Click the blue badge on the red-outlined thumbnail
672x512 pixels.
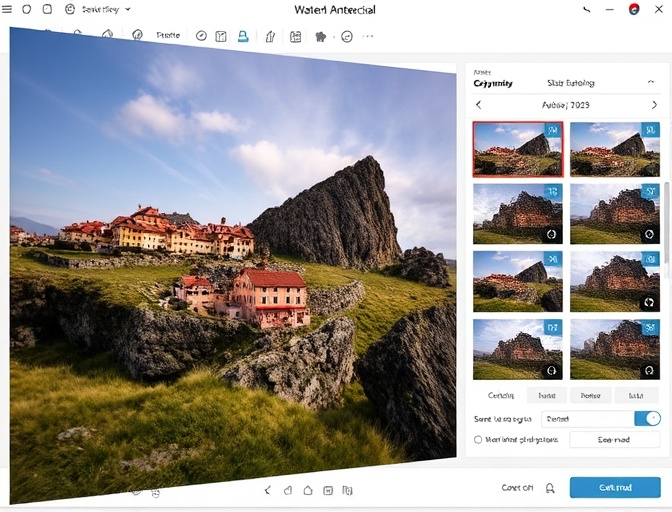pyautogui.click(x=553, y=130)
